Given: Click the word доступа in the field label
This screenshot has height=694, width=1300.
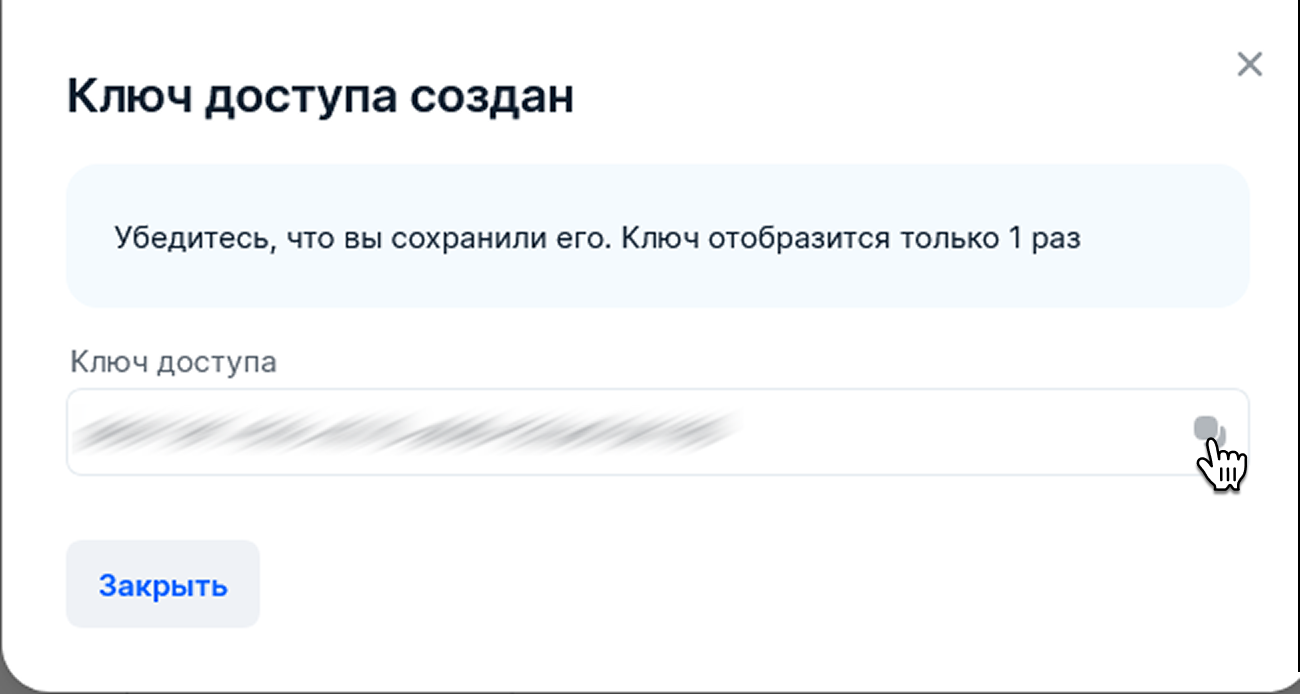Looking at the screenshot, I should (218, 363).
